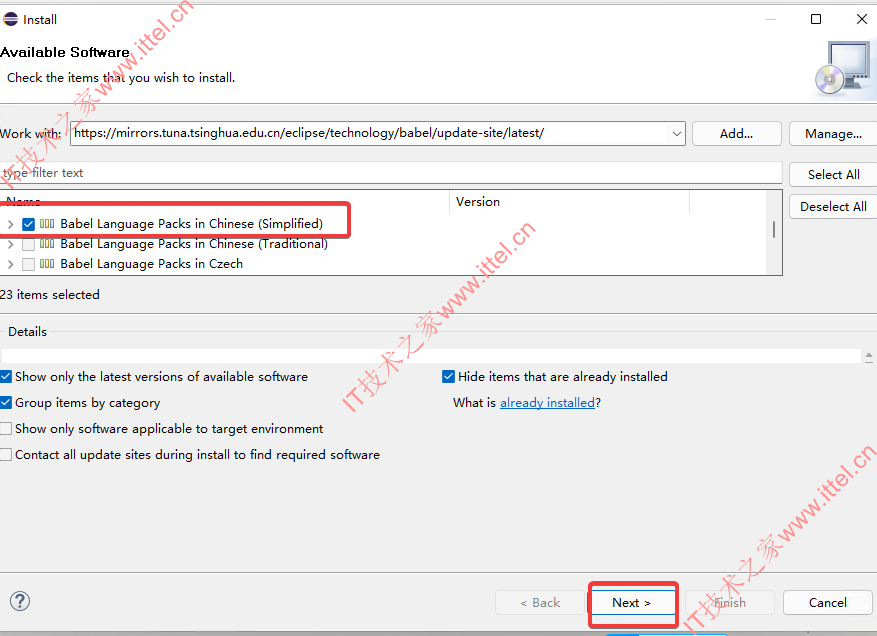
Task: Toggle Hide items that are already installed
Action: 448,376
